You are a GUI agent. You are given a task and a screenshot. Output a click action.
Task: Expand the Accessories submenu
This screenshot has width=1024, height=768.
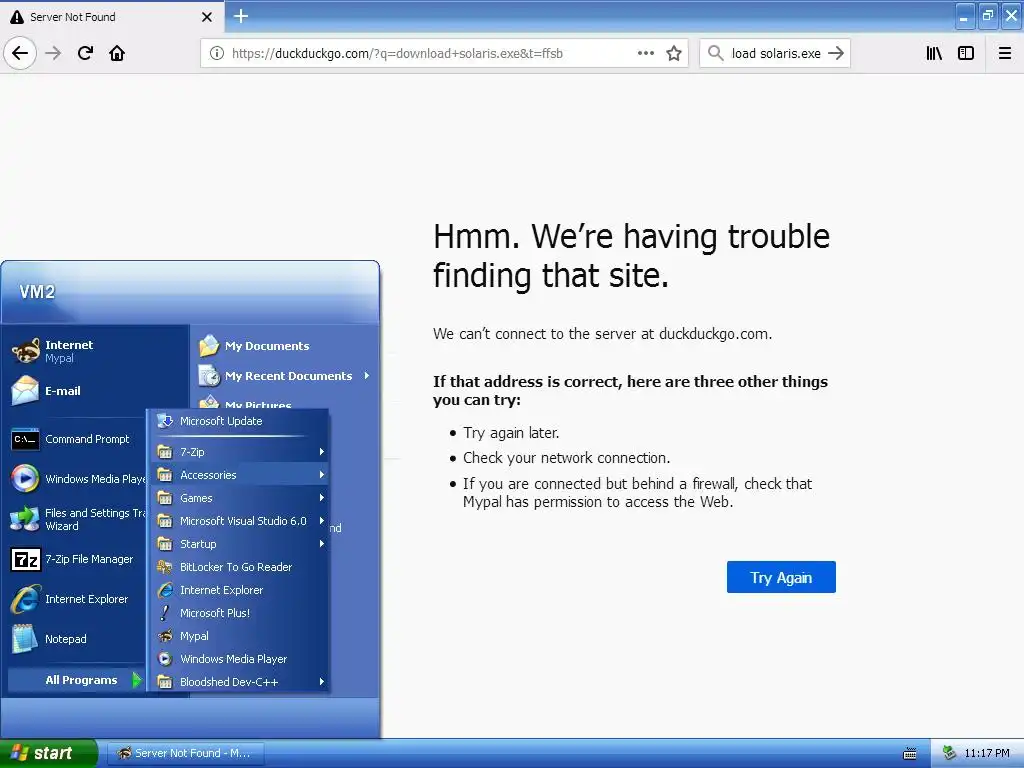click(x=238, y=475)
